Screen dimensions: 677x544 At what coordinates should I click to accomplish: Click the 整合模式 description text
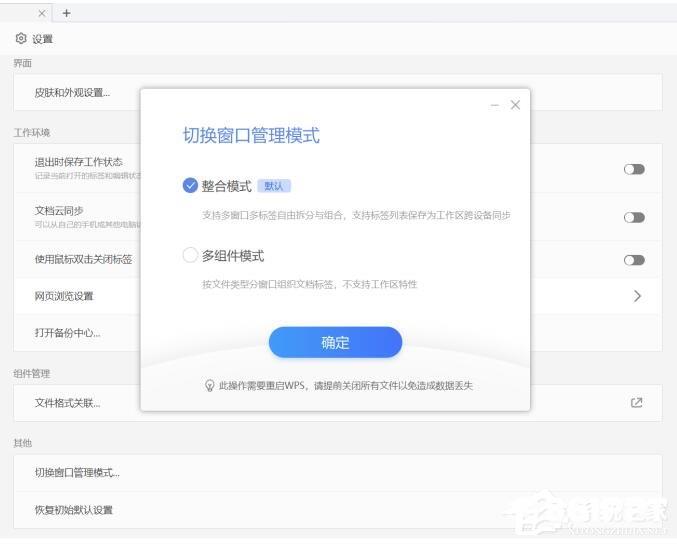[x=356, y=215]
